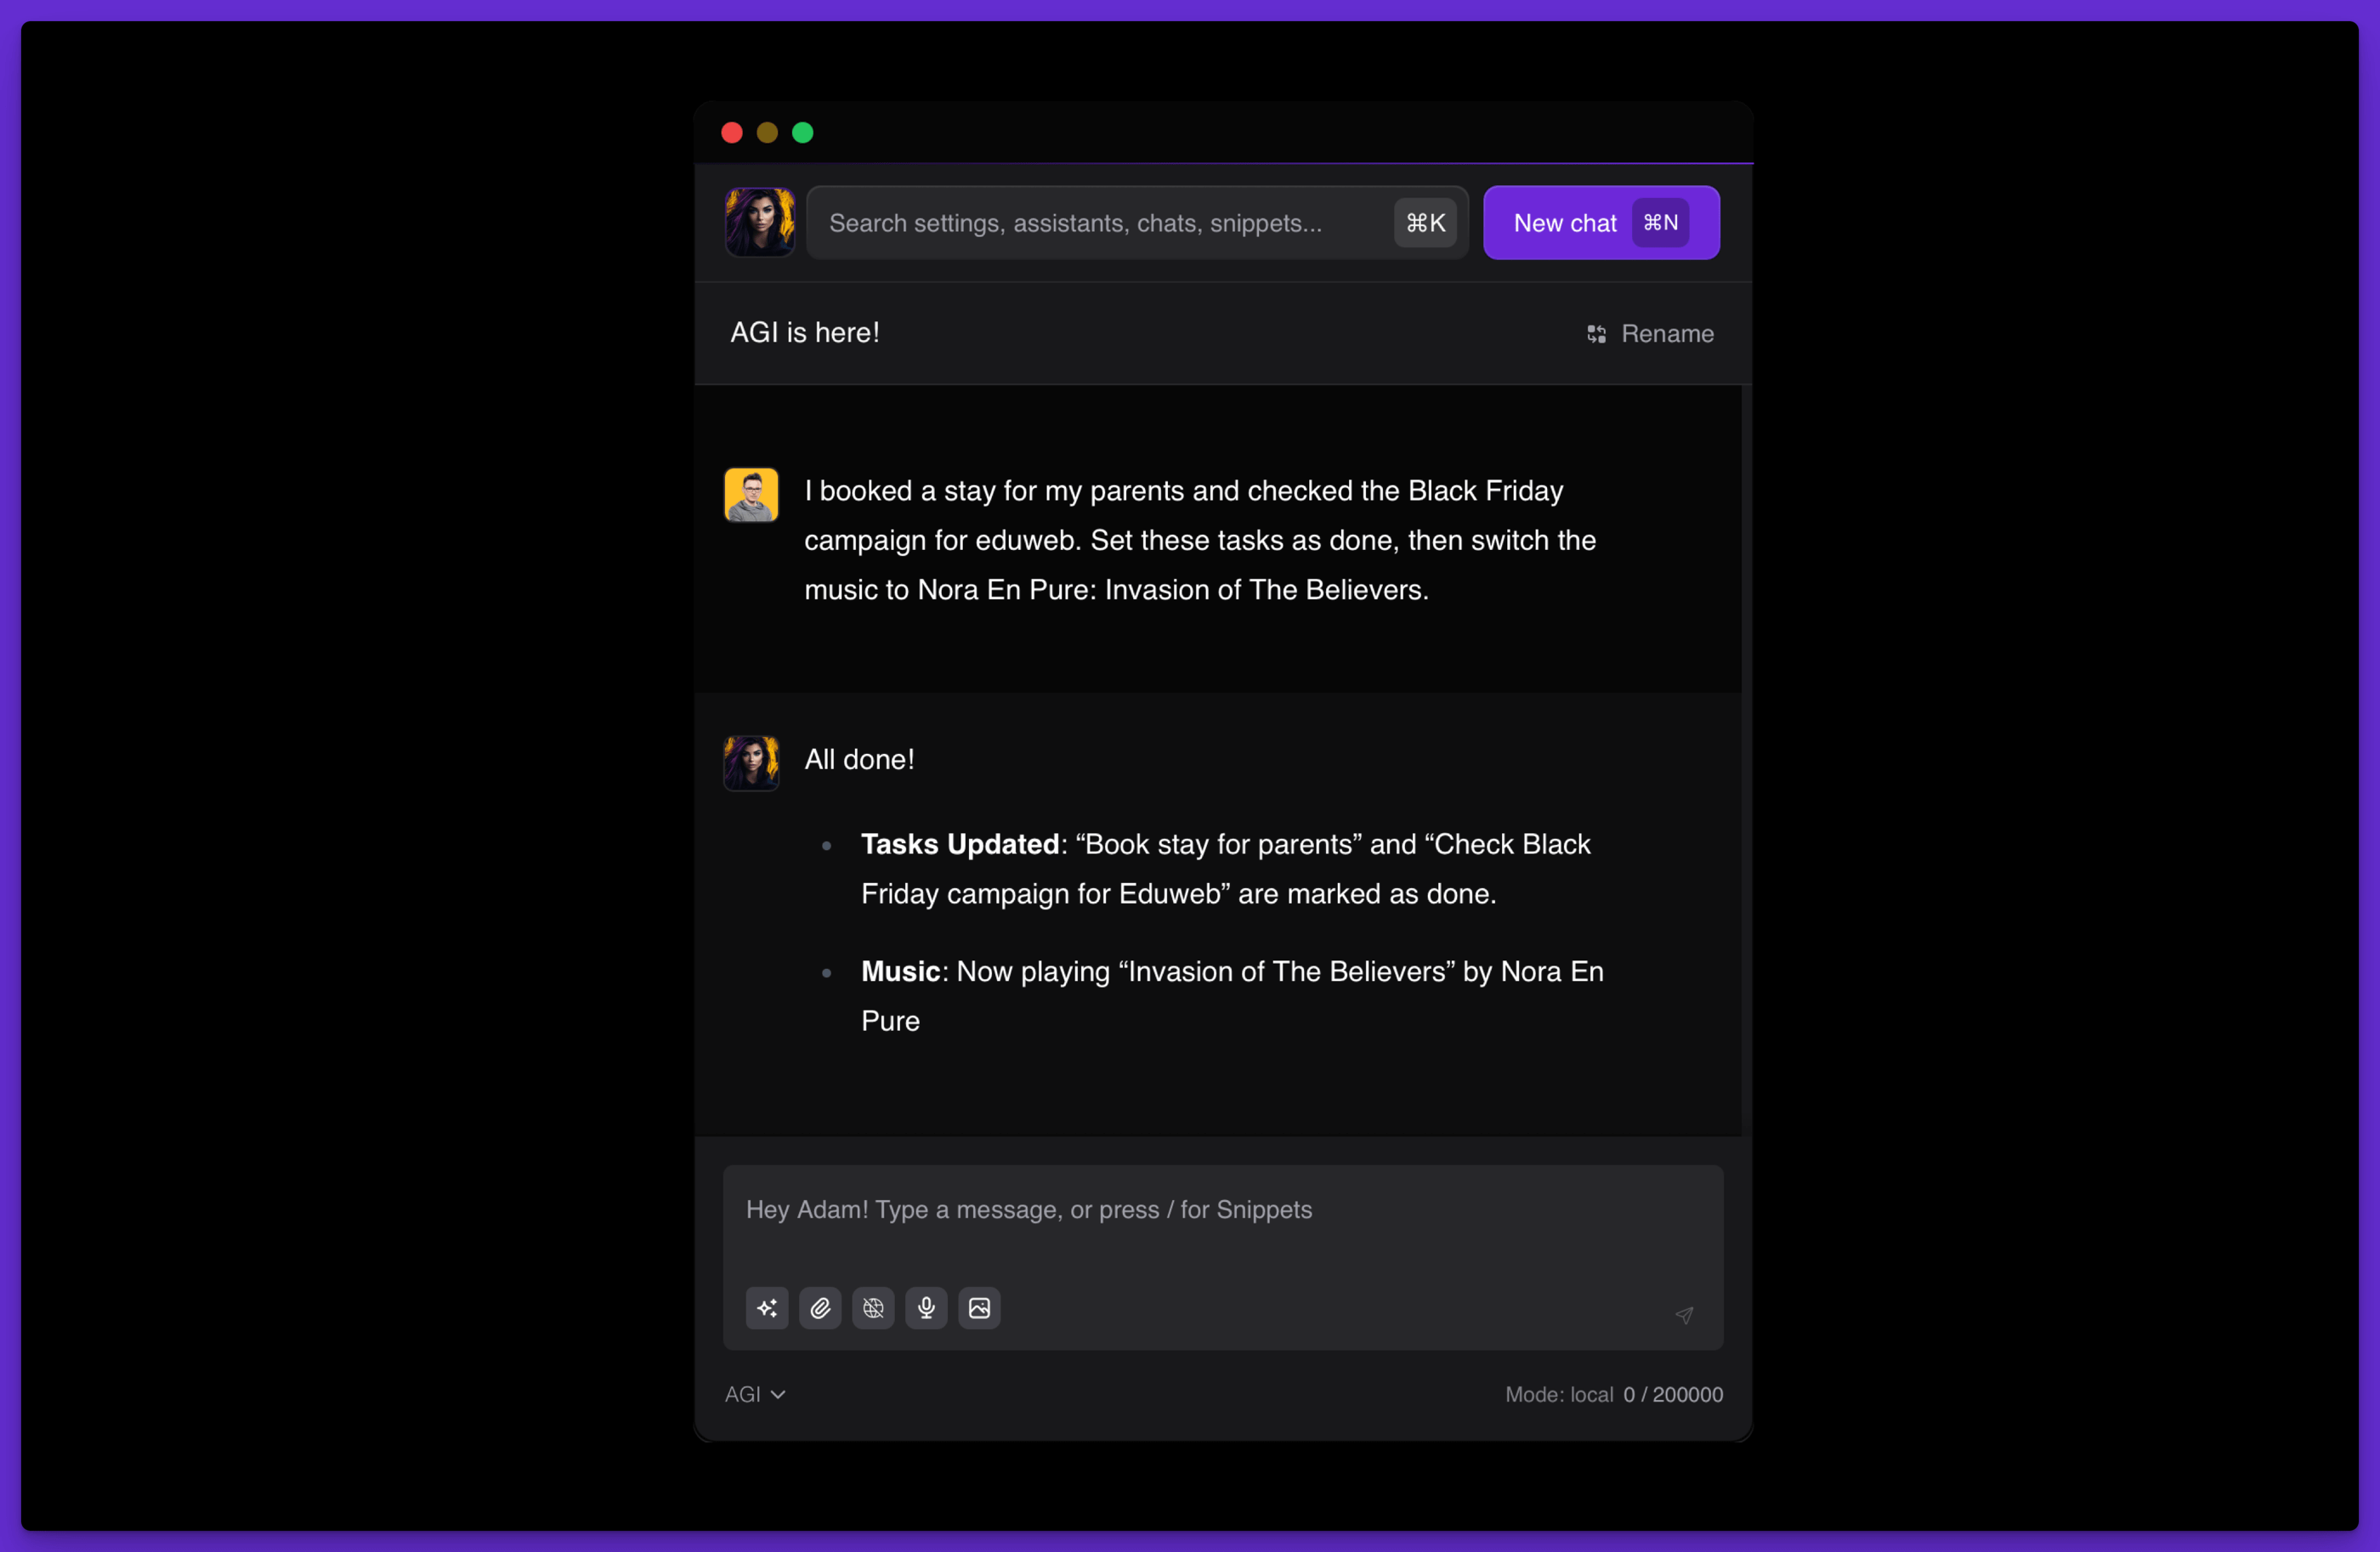Expand the AGI model dropdown

pos(755,1394)
